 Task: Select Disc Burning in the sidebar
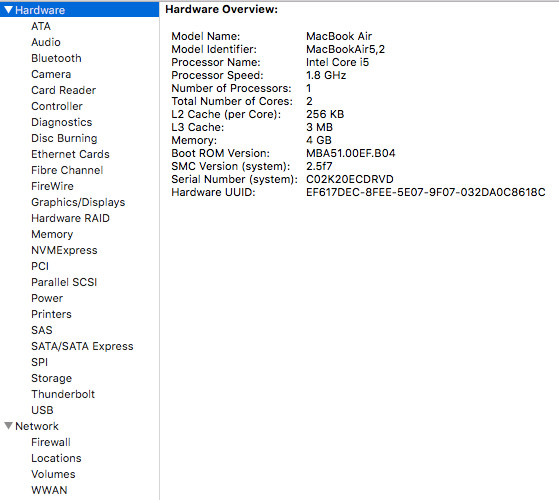[x=64, y=138]
